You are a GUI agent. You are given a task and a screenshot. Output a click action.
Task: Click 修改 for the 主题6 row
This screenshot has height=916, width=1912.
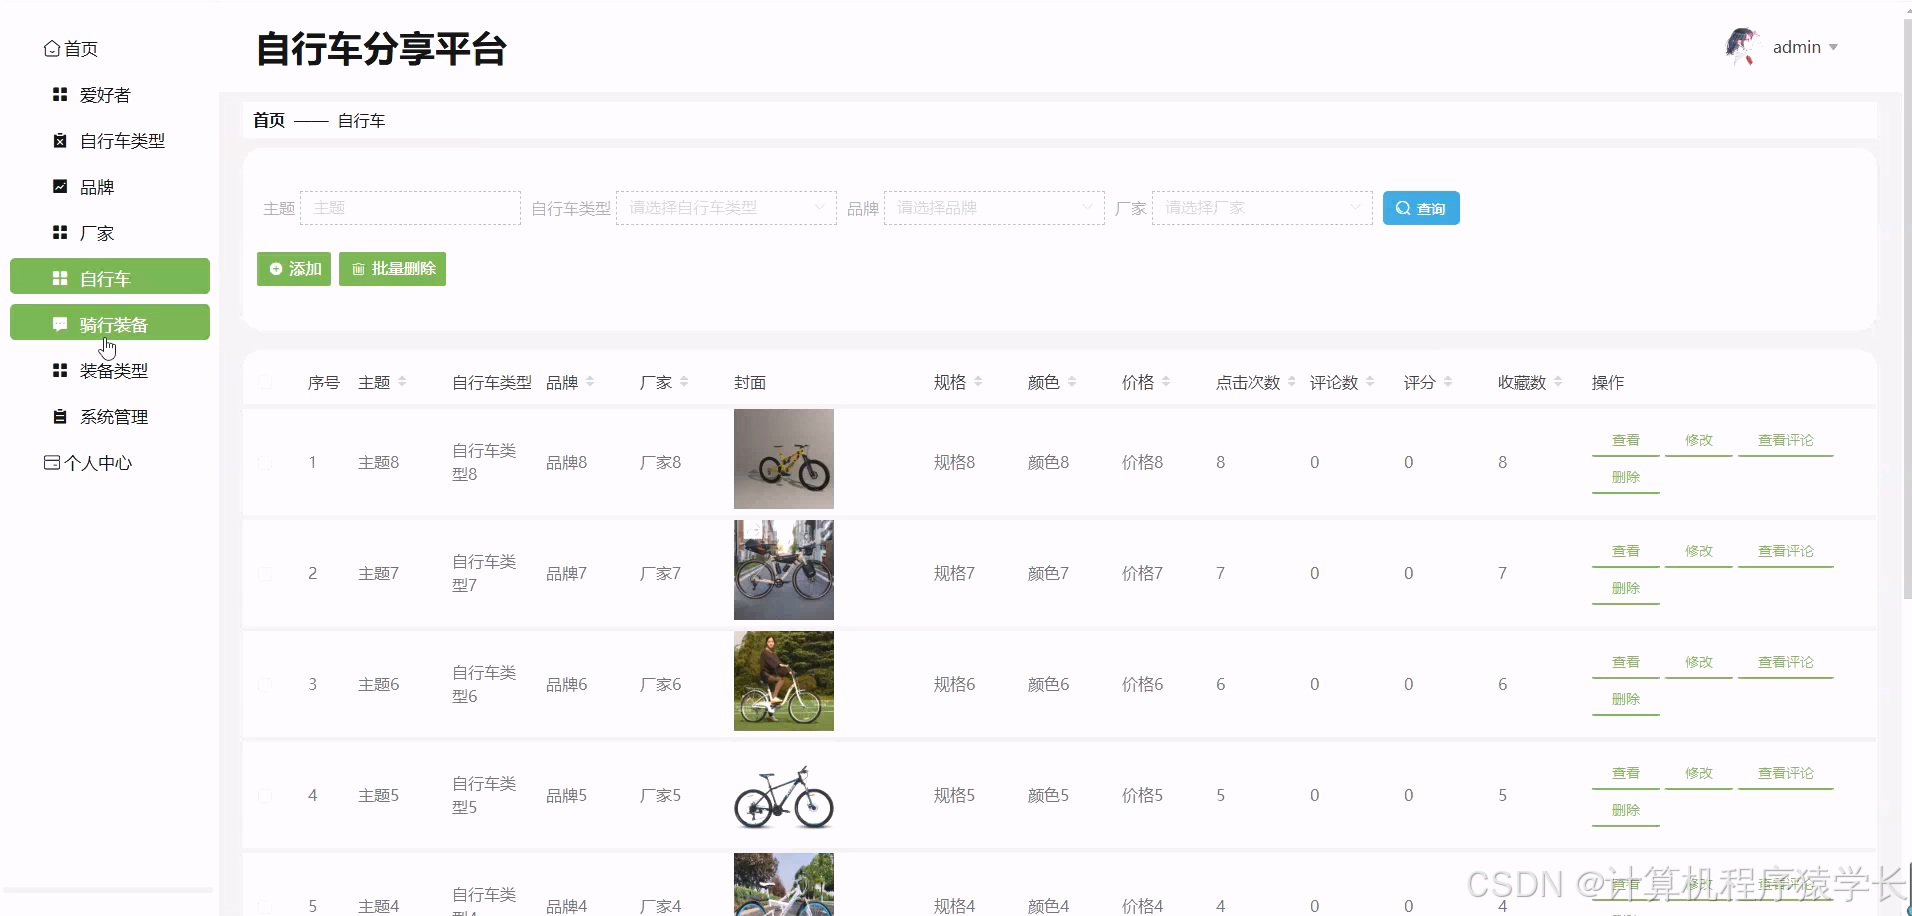pyautogui.click(x=1698, y=662)
